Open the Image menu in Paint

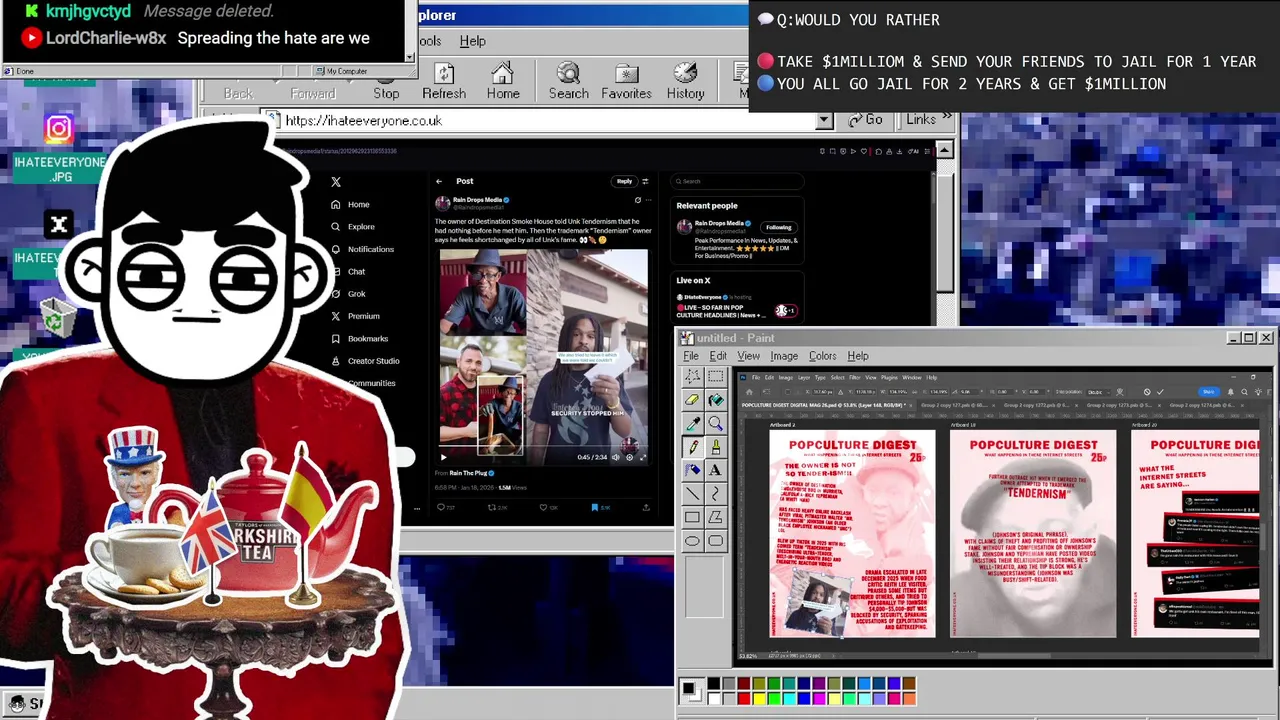pos(784,356)
